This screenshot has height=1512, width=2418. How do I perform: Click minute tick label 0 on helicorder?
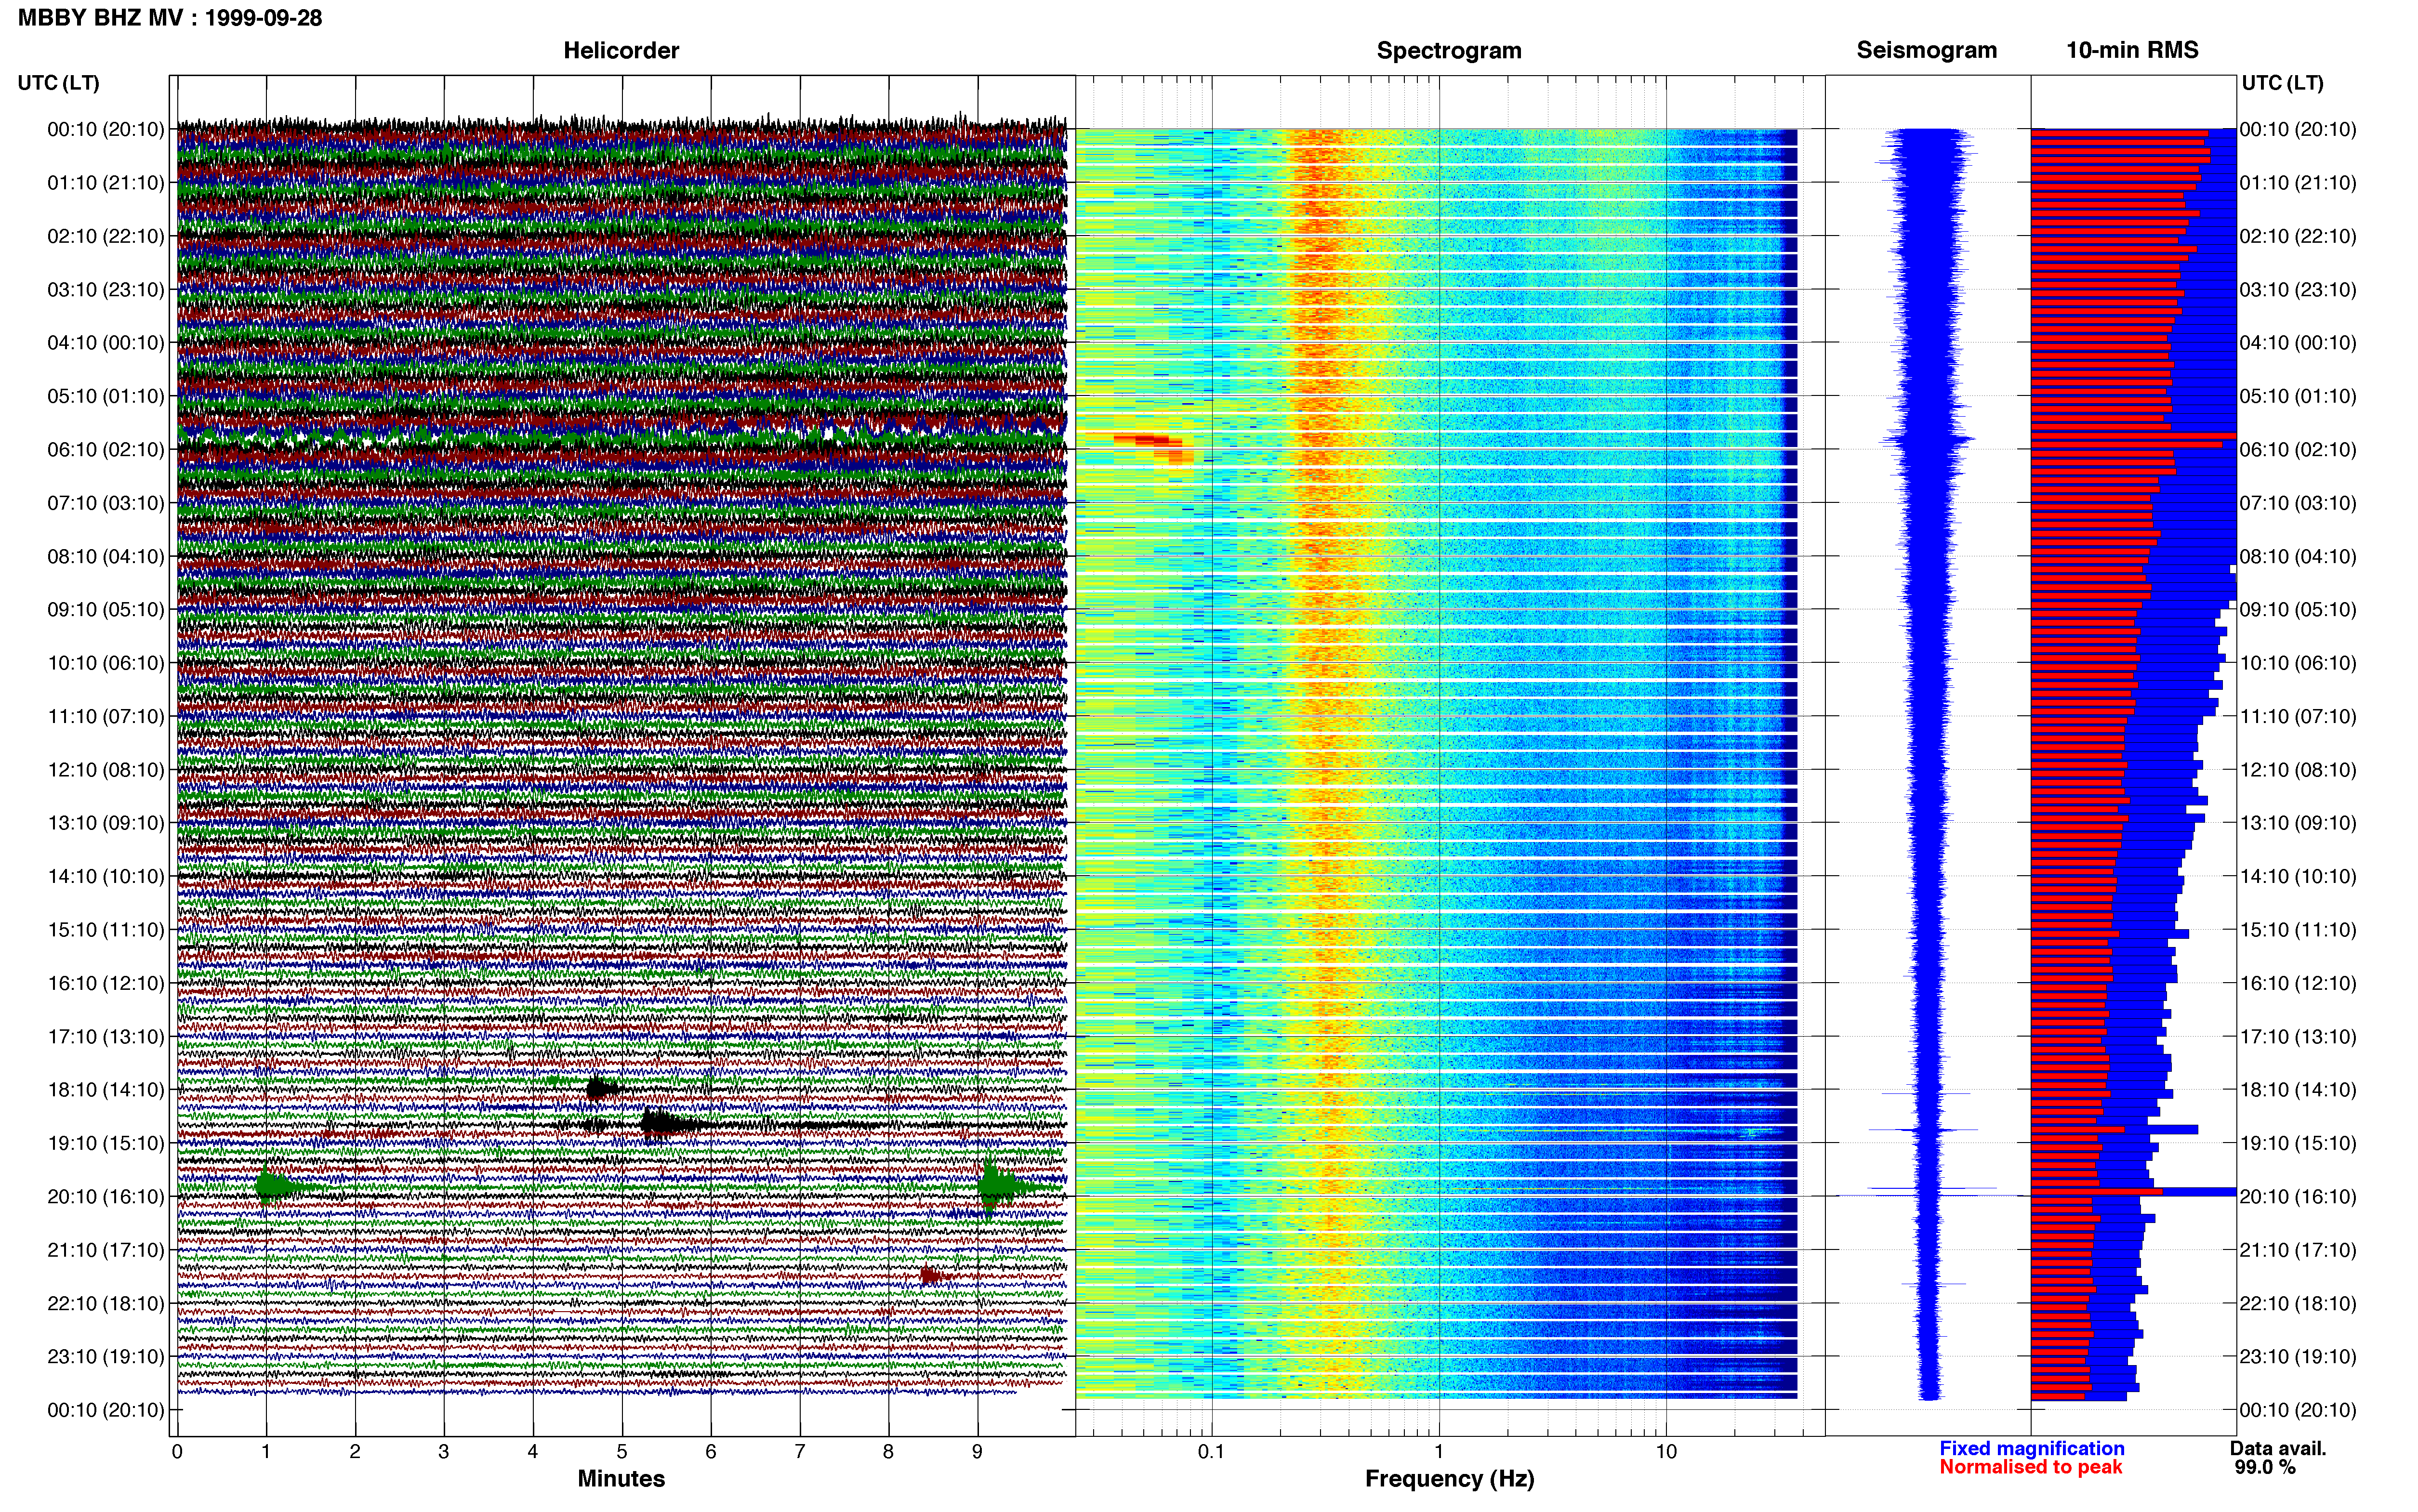click(177, 1451)
